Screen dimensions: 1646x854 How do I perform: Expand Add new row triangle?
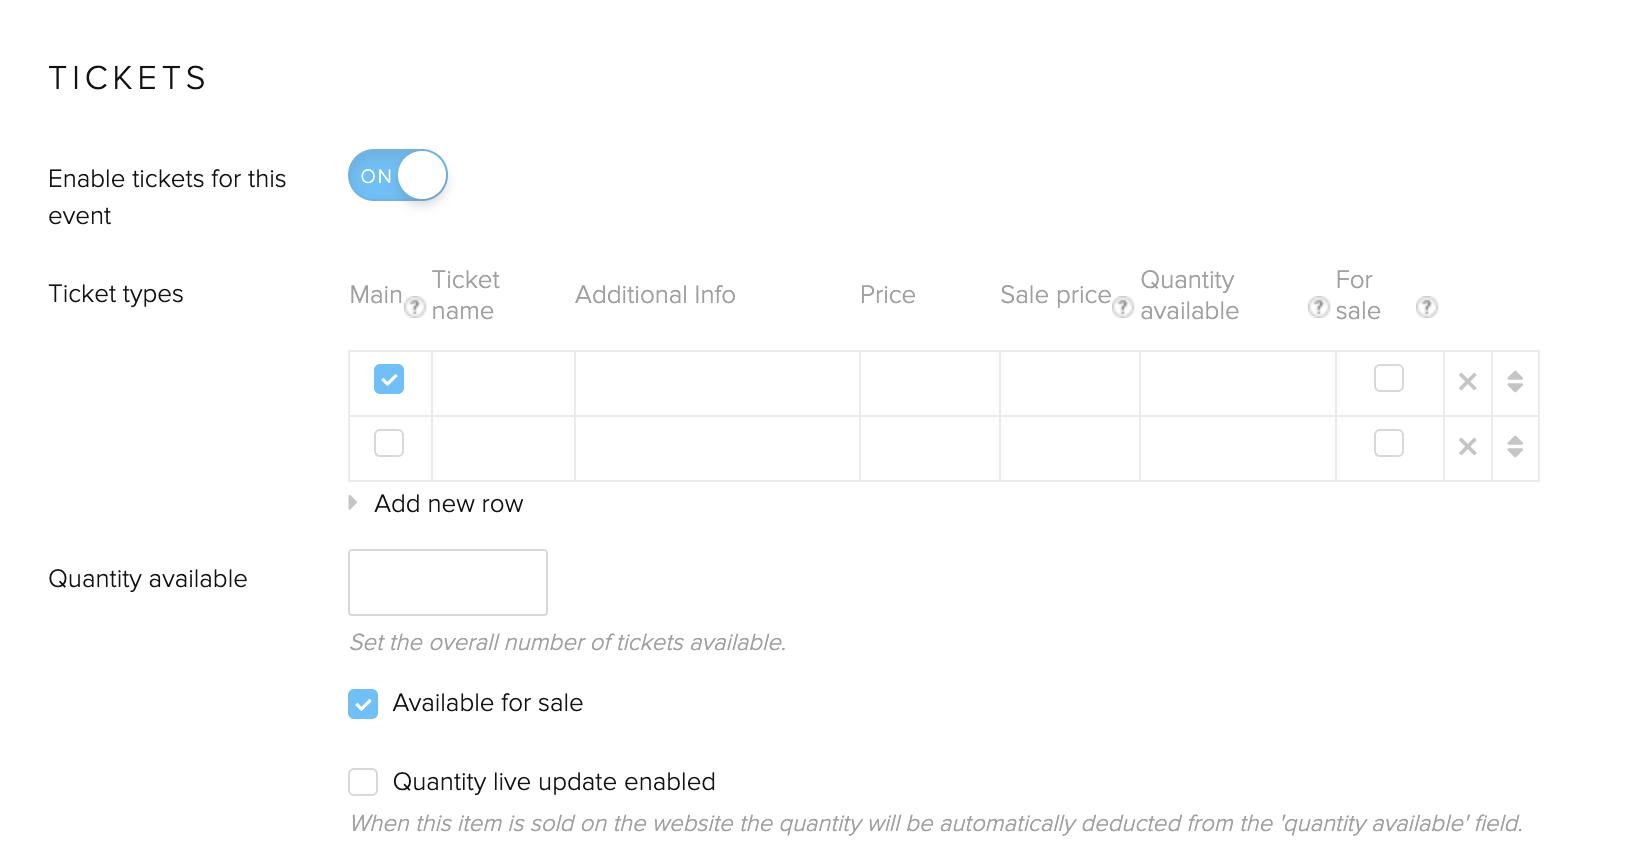[353, 502]
